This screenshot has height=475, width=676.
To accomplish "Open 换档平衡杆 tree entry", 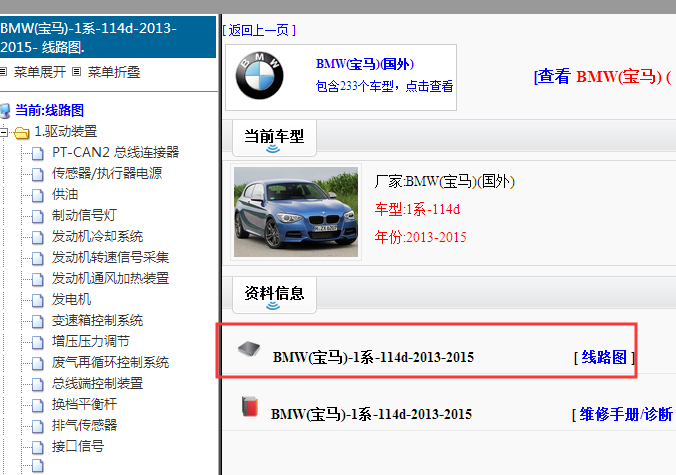I will [x=84, y=405].
